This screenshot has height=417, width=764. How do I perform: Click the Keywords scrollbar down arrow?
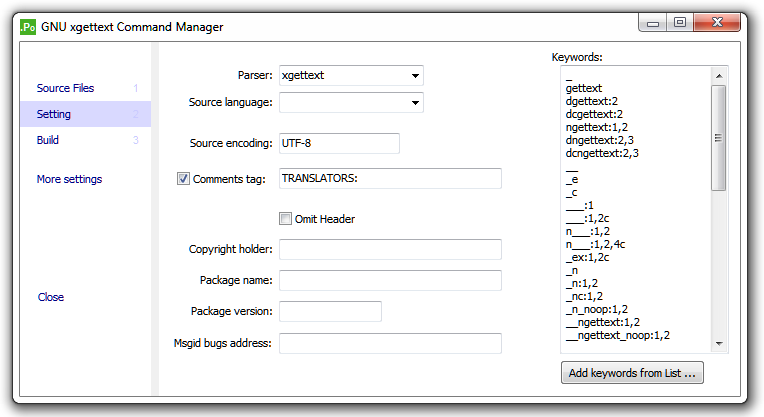click(719, 343)
